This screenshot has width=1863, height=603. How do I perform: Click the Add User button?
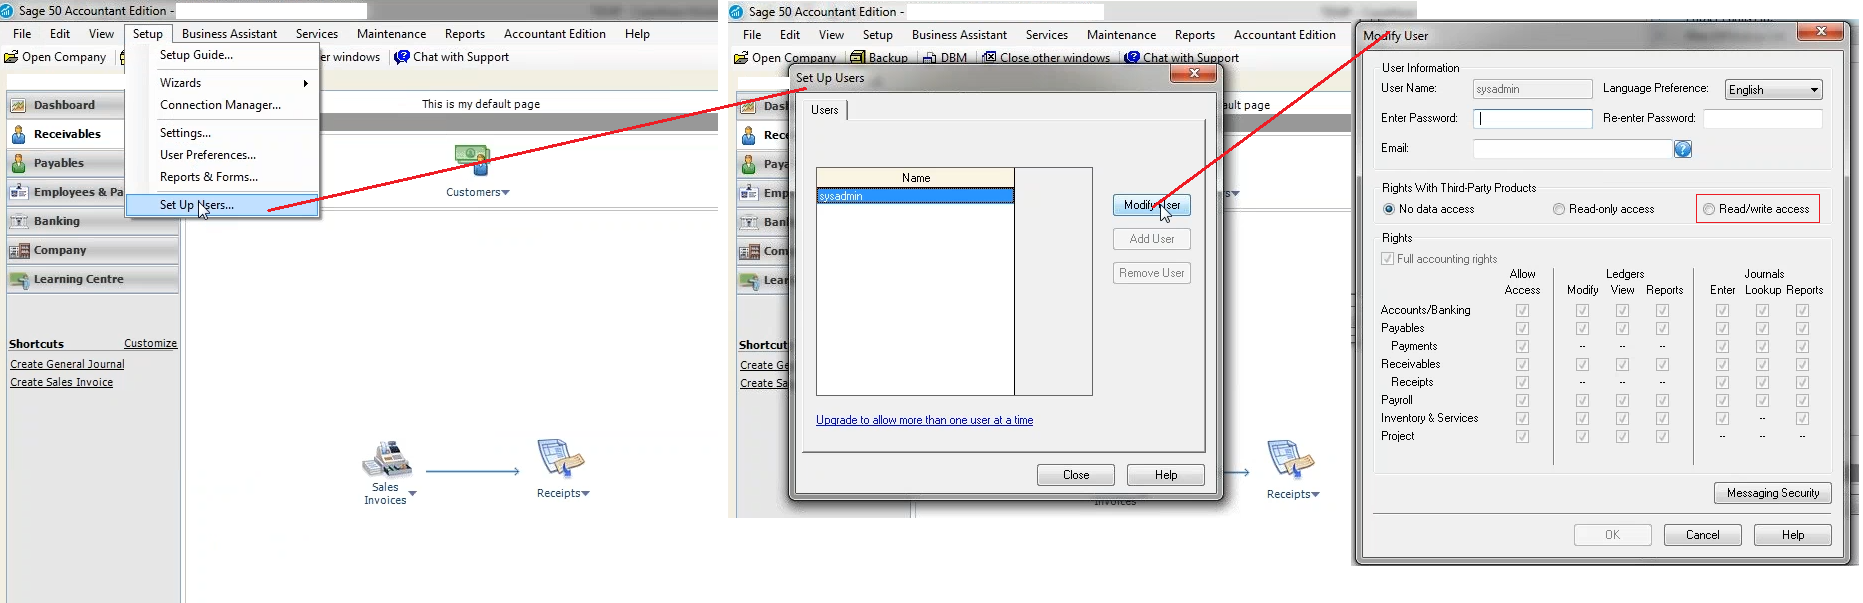pyautogui.click(x=1152, y=239)
